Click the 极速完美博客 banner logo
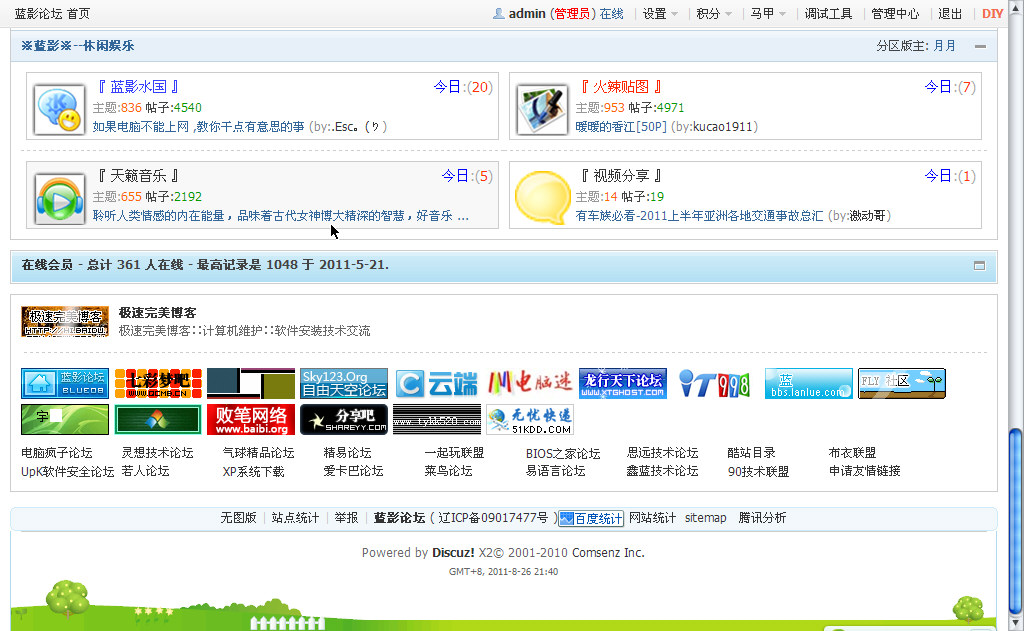Viewport: 1024px width, 631px height. [x=65, y=321]
